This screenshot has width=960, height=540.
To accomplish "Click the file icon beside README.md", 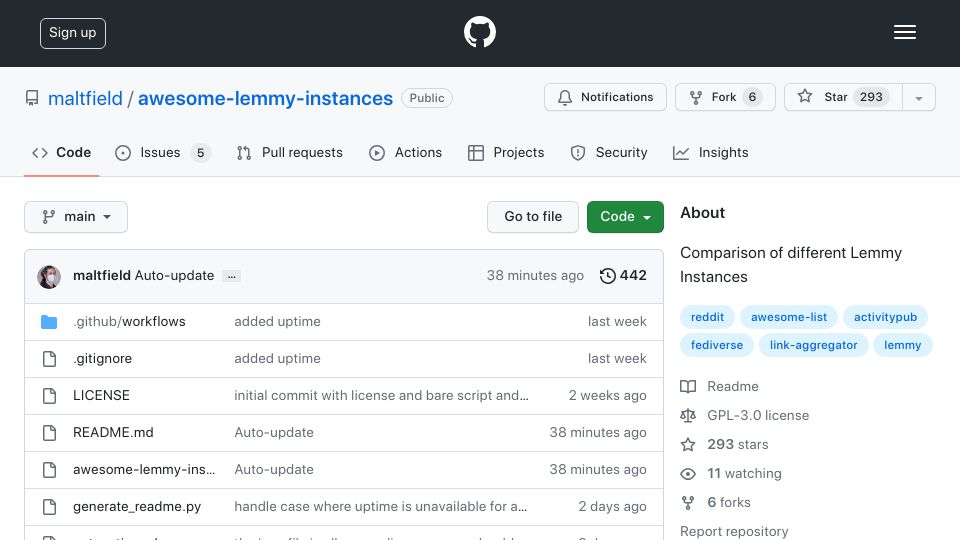I will pyautogui.click(x=50, y=433).
